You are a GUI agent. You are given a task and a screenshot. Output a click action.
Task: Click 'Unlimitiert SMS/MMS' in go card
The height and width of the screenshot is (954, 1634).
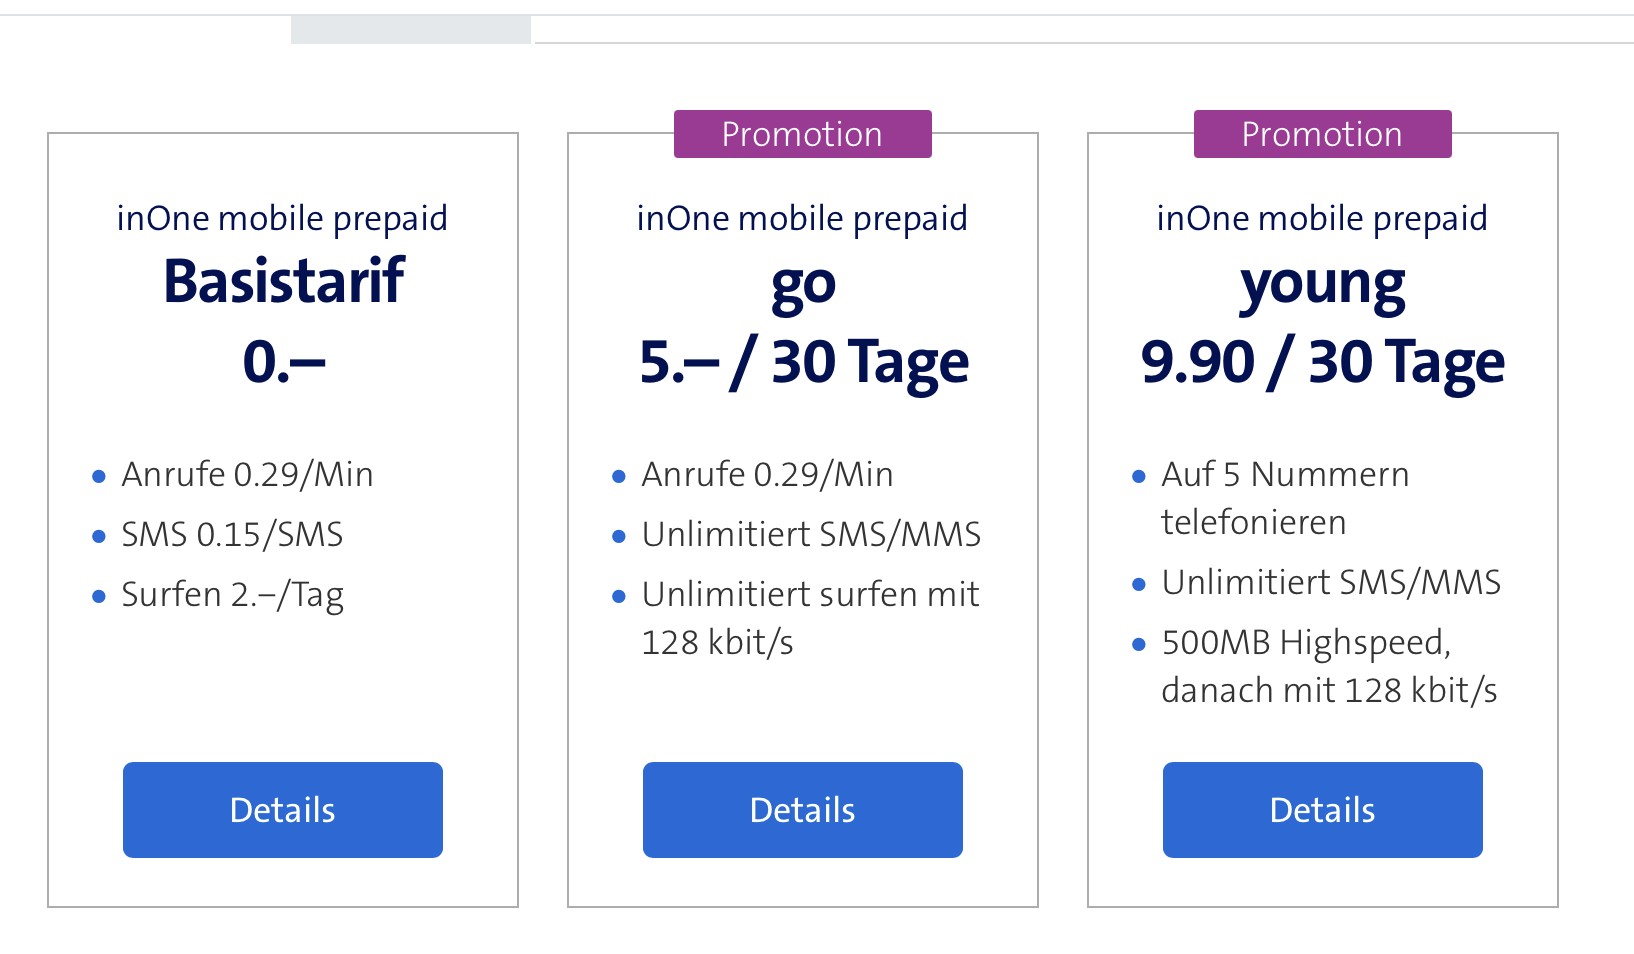(811, 535)
